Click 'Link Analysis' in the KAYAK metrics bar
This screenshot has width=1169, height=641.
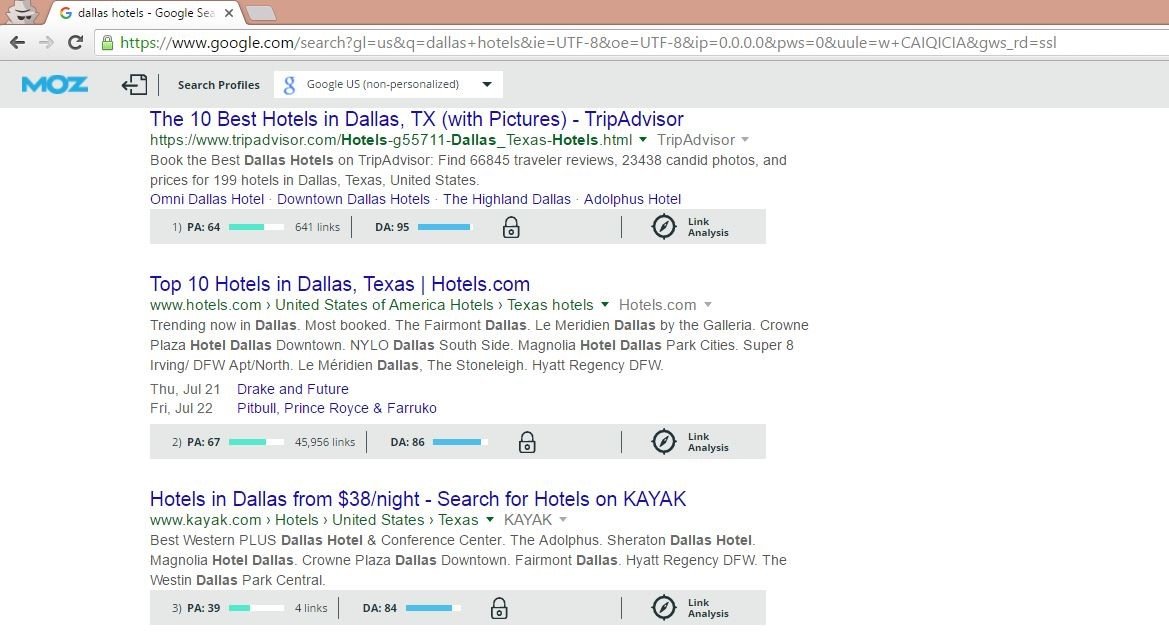click(708, 608)
